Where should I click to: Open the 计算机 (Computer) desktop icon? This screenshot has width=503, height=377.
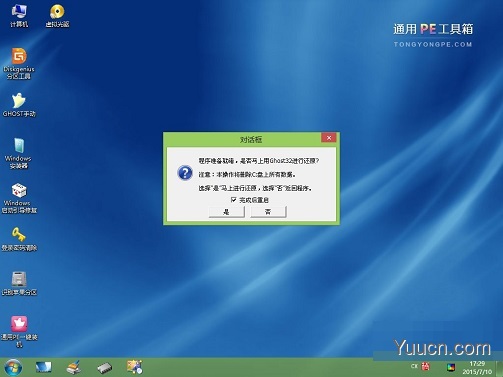(19, 16)
